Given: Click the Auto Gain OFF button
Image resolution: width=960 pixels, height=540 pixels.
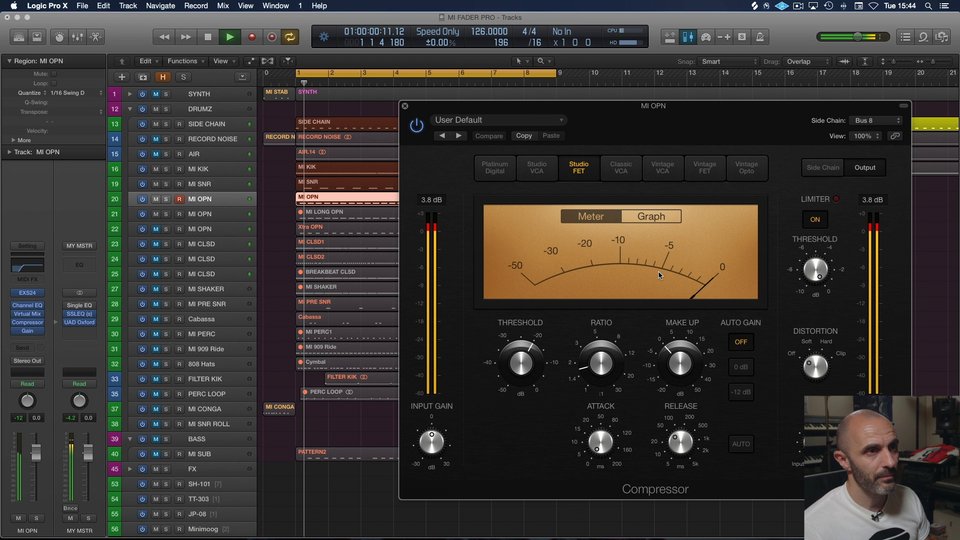Looking at the screenshot, I should click(741, 342).
